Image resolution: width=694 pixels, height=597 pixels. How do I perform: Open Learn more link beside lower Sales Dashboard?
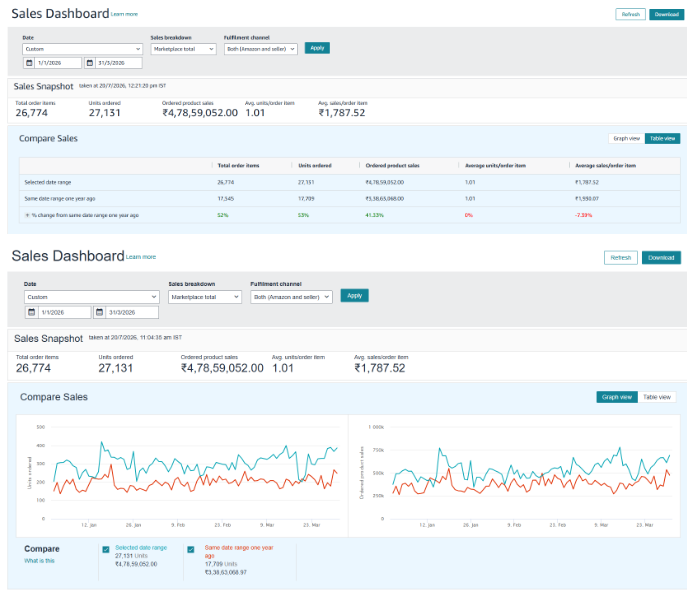tap(141, 257)
